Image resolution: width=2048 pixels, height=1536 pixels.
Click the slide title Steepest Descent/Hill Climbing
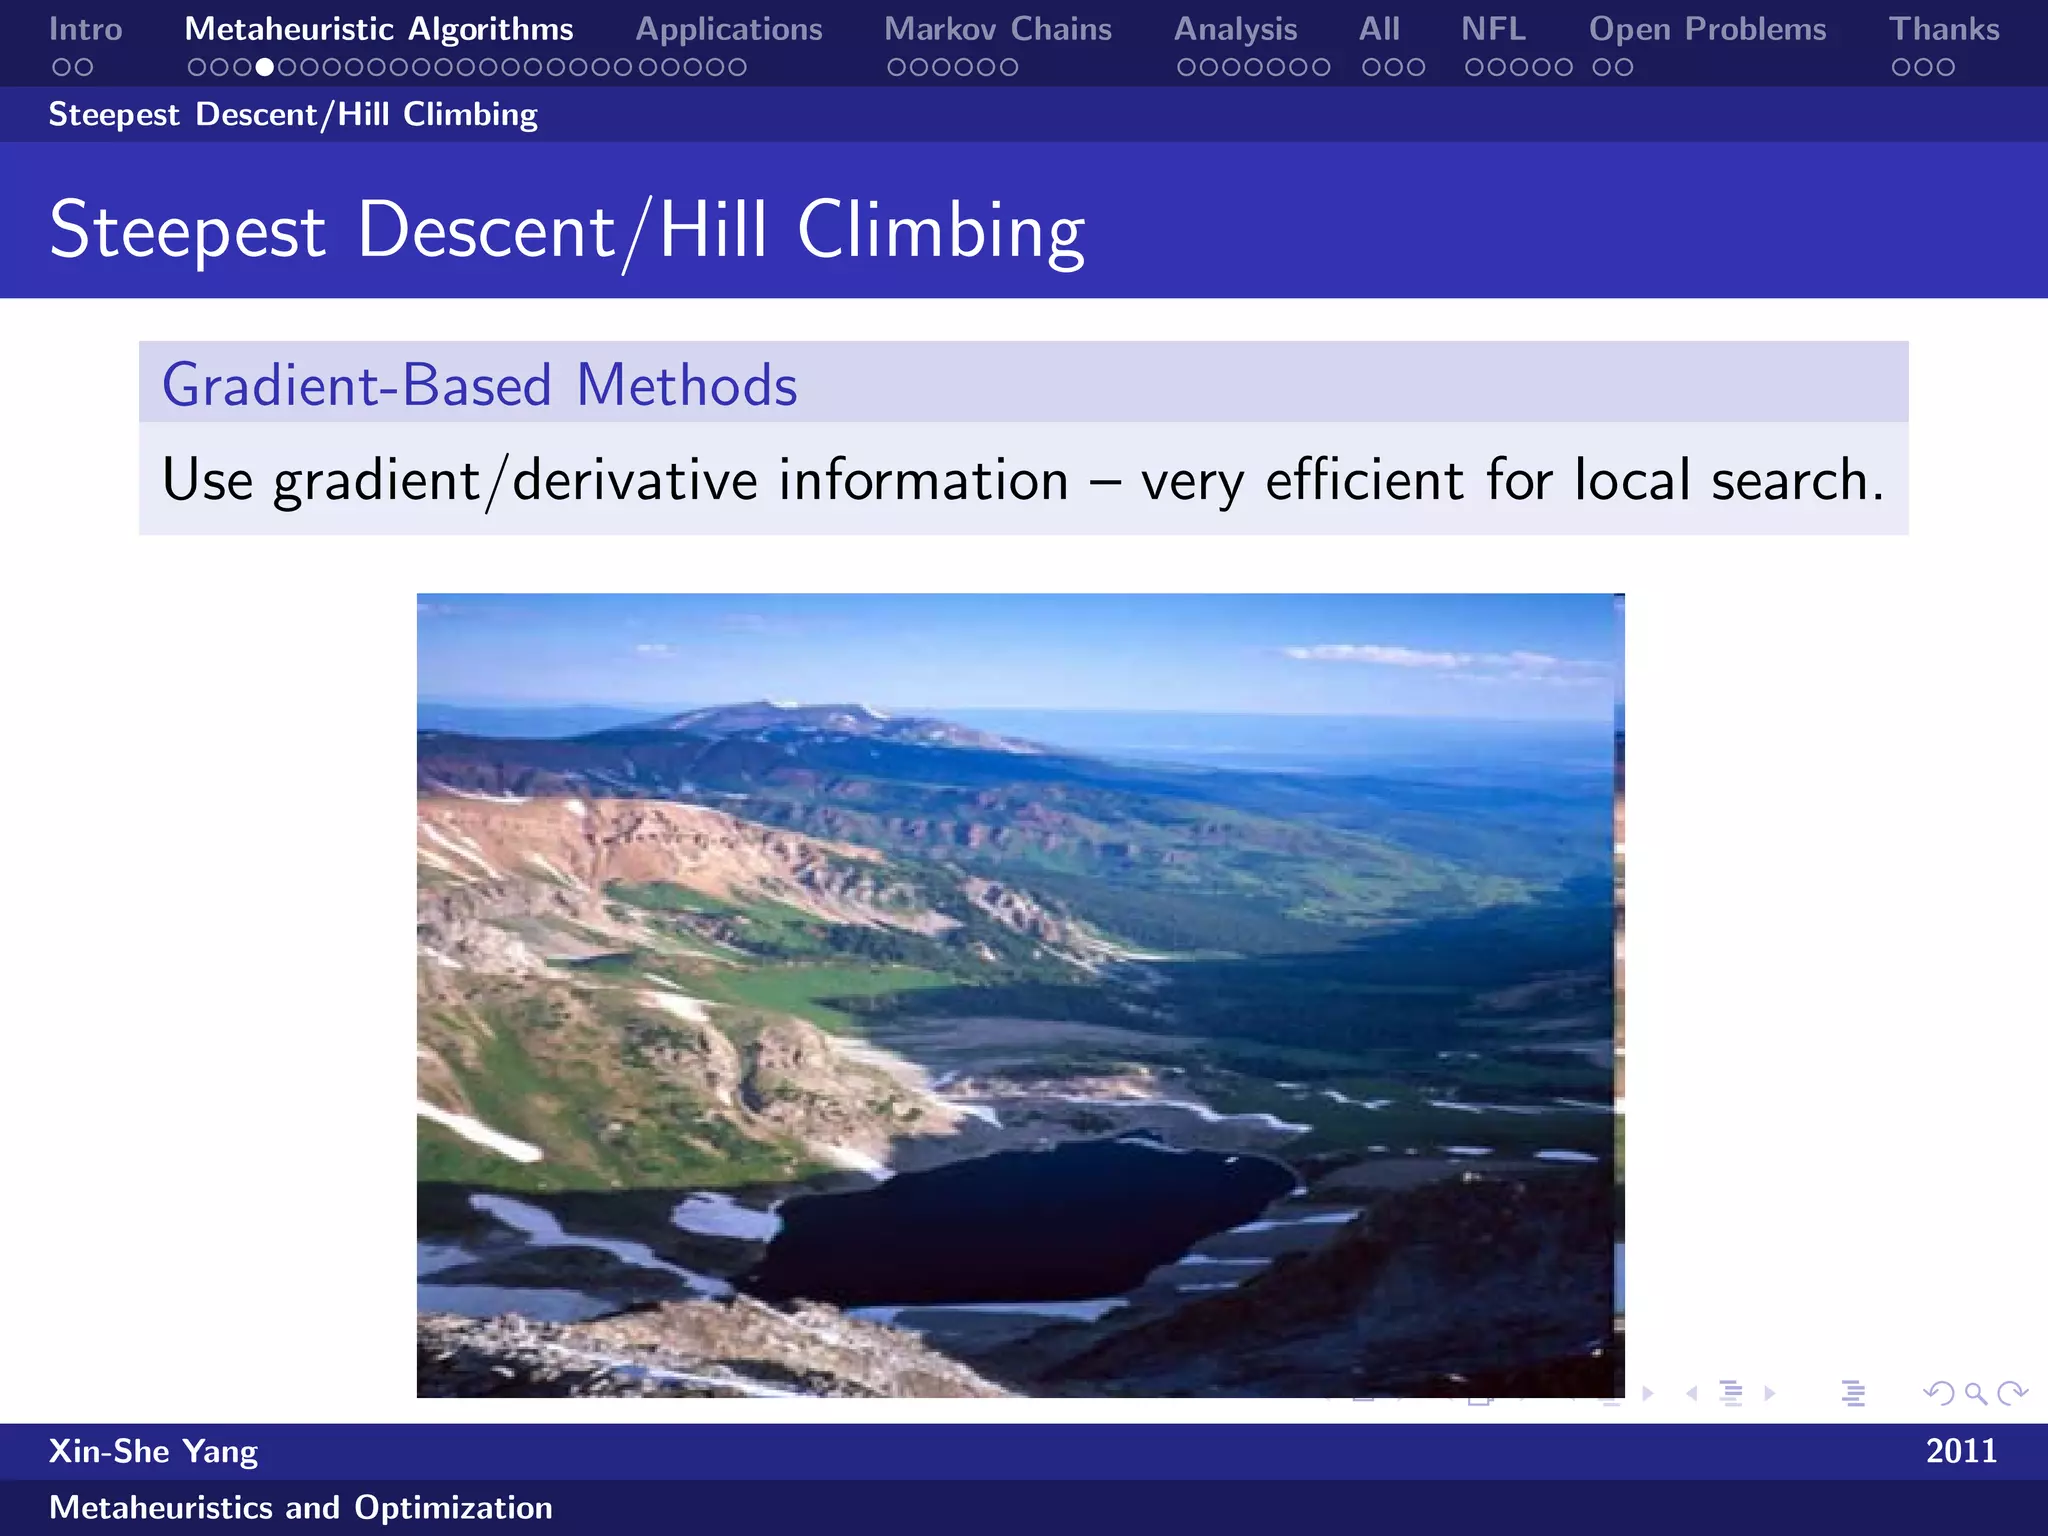[x=567, y=232]
